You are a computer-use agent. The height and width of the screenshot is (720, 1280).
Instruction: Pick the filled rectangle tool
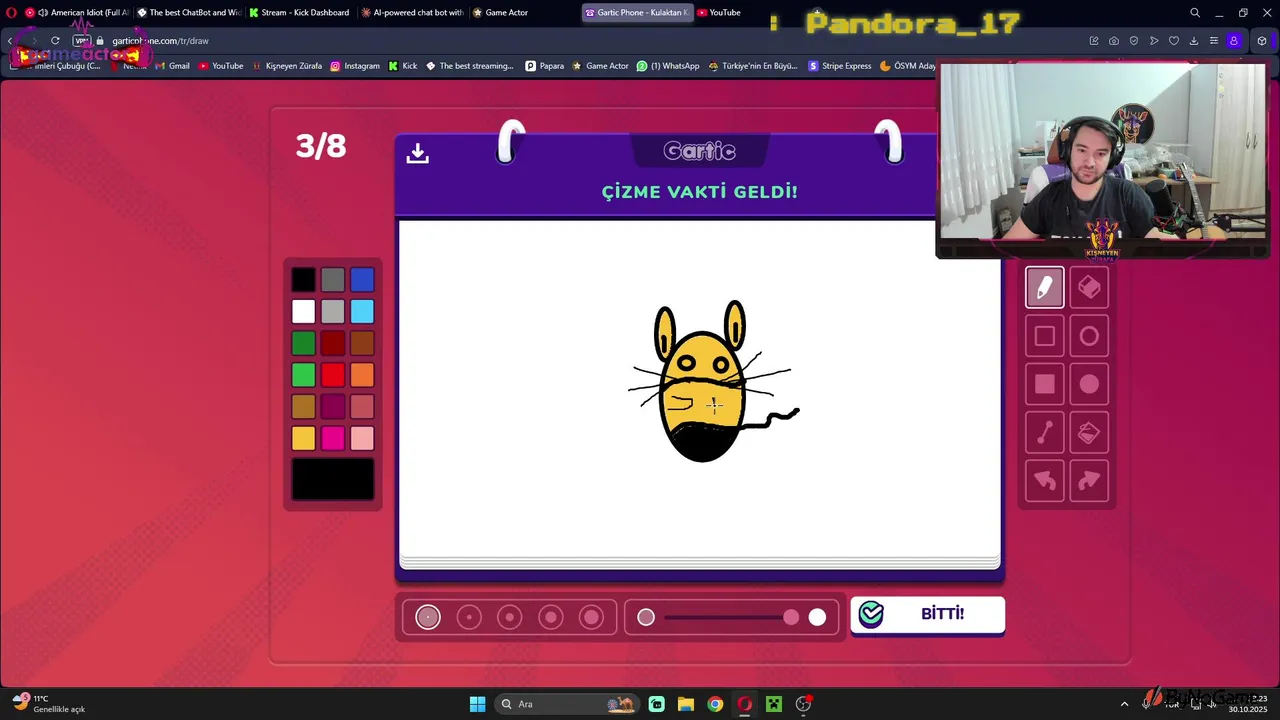coord(1044,384)
